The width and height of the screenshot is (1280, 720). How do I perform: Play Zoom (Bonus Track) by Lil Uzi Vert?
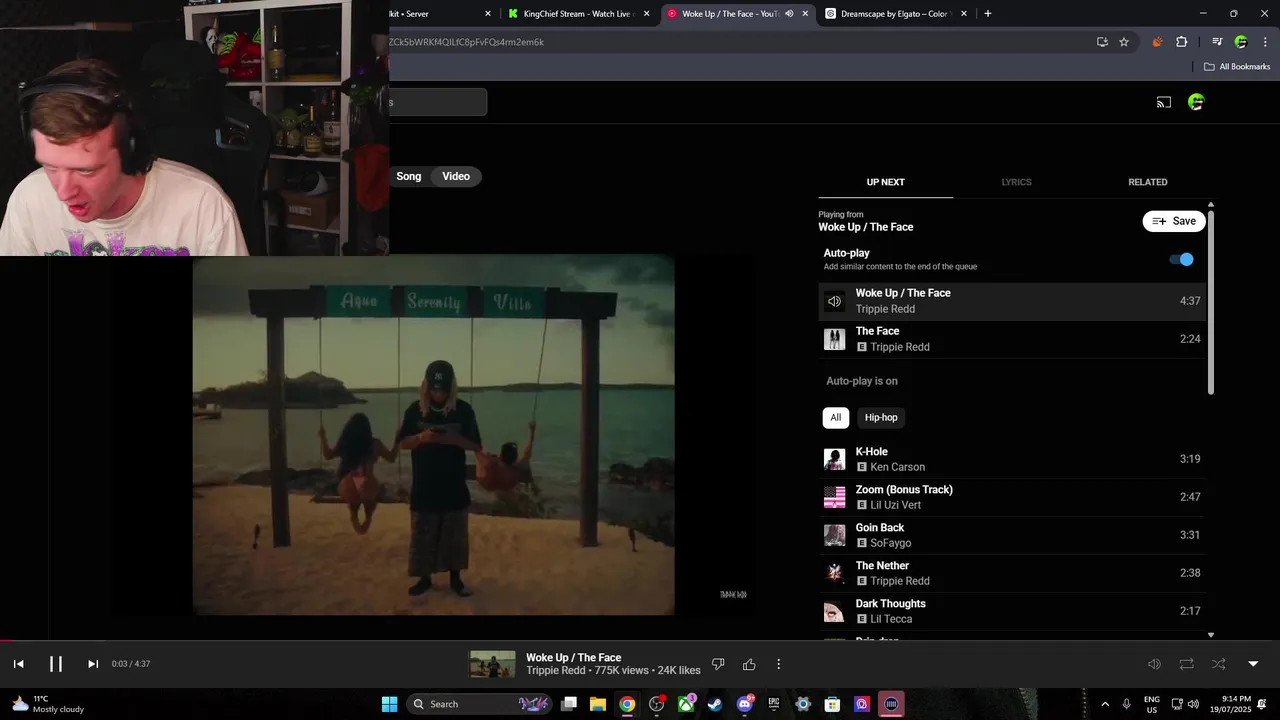[x=1012, y=497]
